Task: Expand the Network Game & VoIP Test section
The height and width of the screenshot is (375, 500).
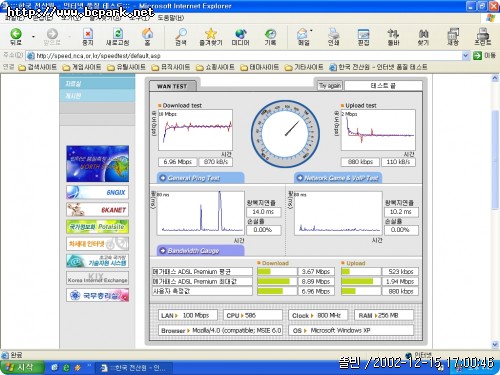Action: coord(338,178)
